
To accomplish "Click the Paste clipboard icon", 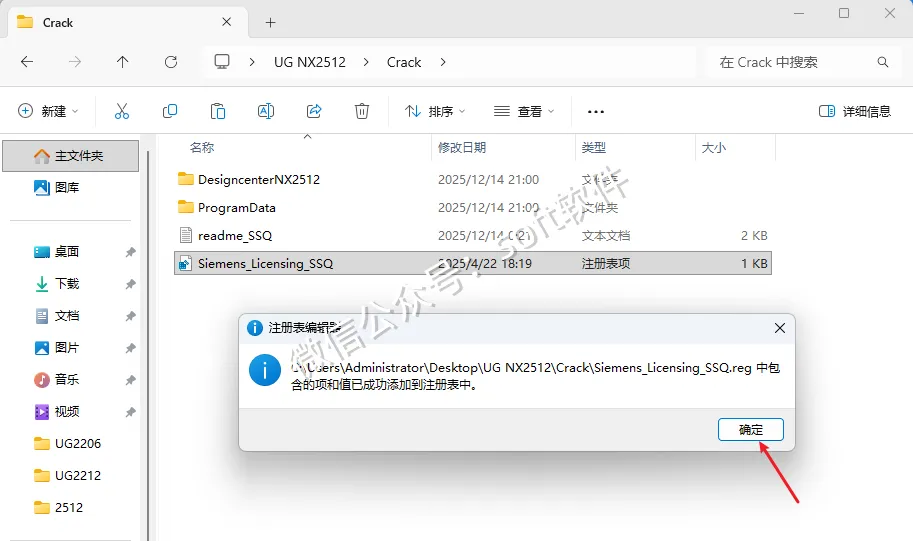I will tap(218, 111).
